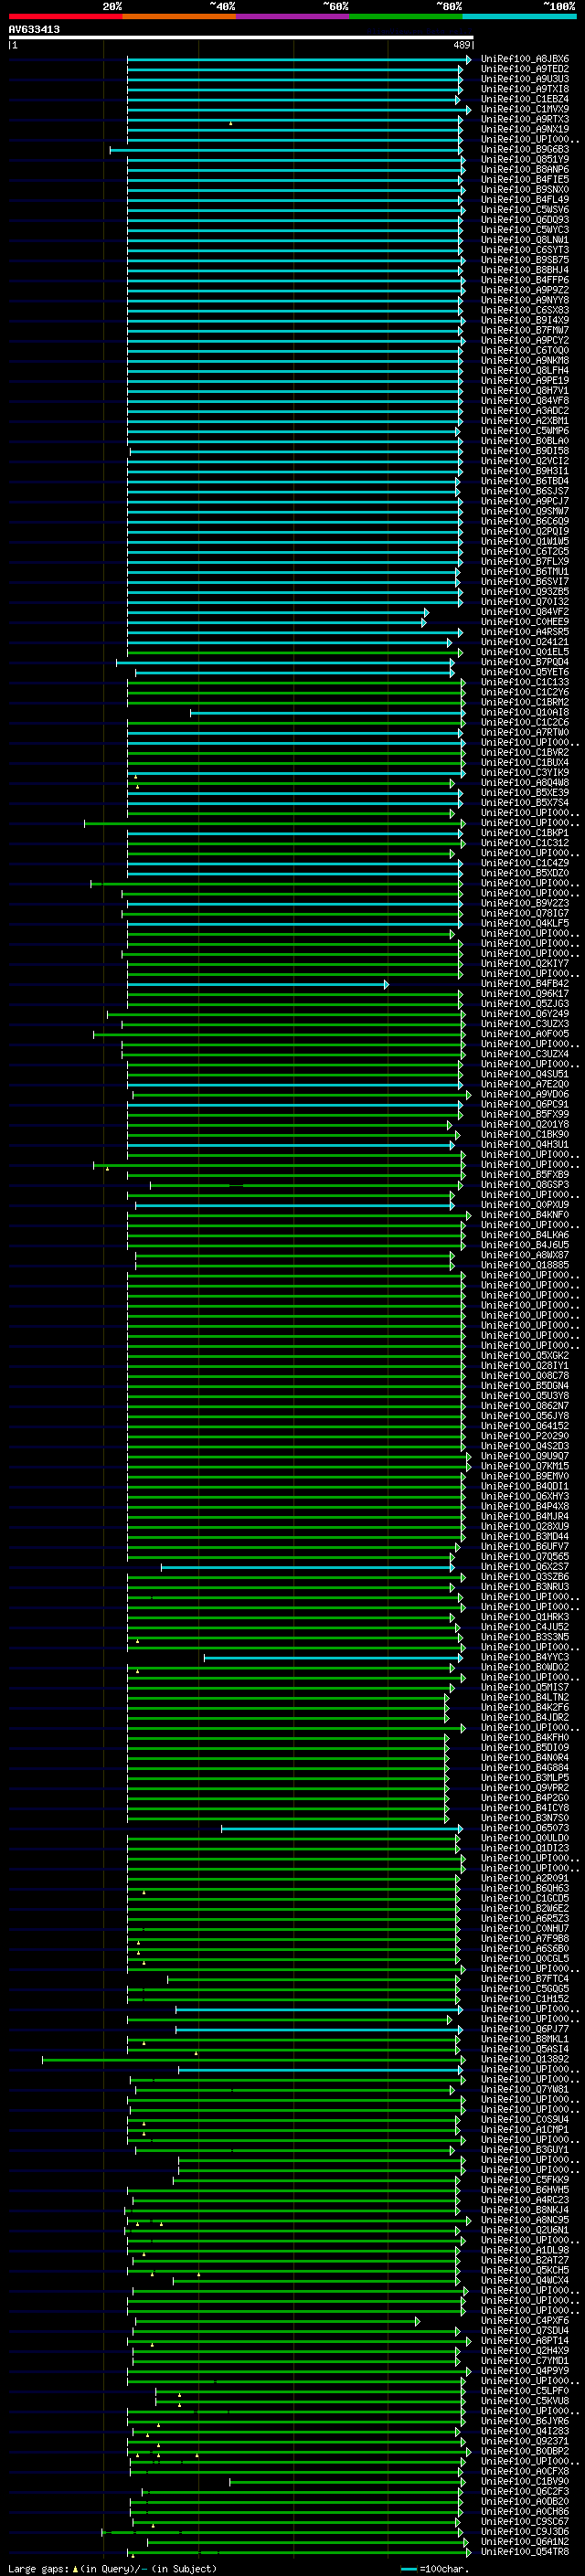Select subject UniRef100_C0HEE9
The height and width of the screenshot is (2576, 585).
[524, 622]
